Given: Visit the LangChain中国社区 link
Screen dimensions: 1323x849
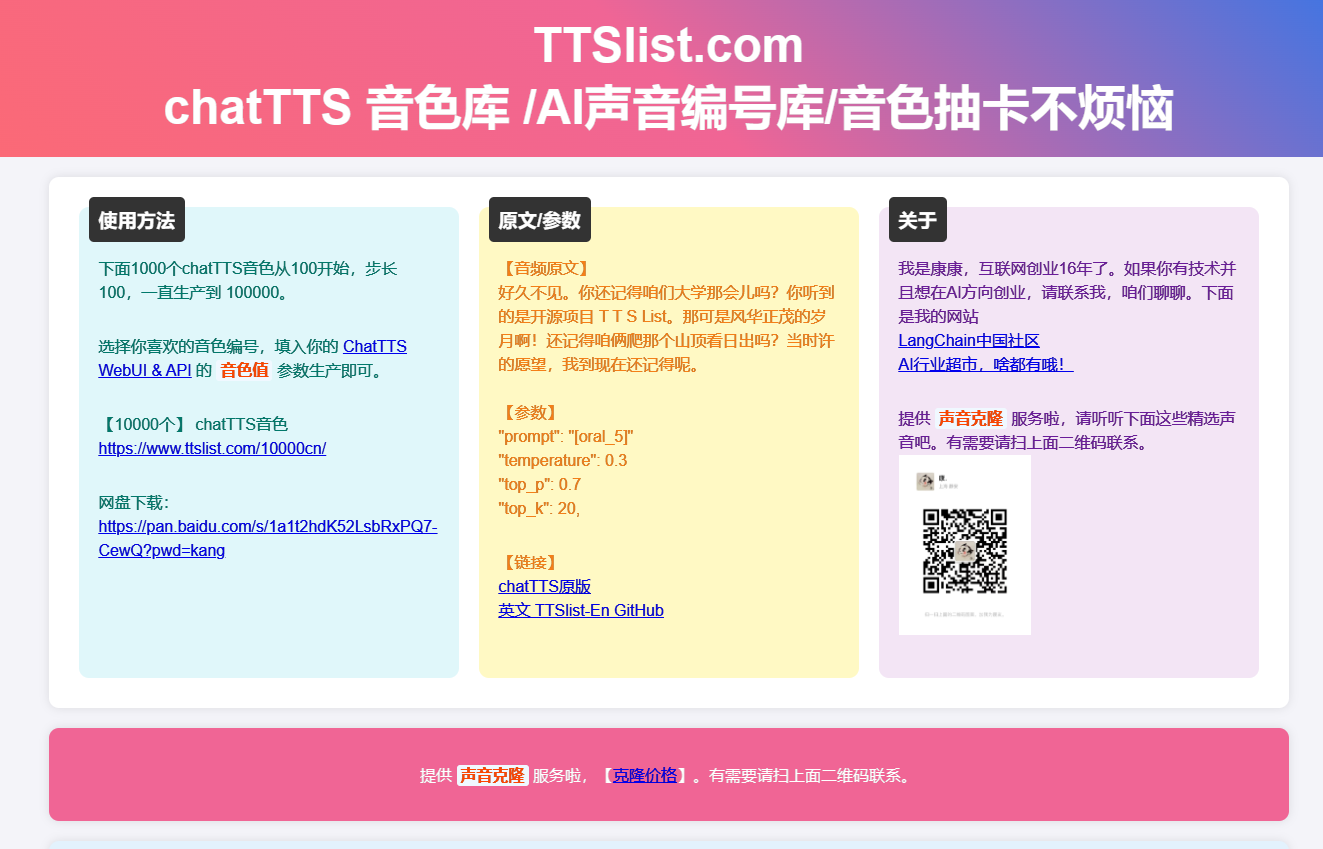Looking at the screenshot, I should click(969, 341).
